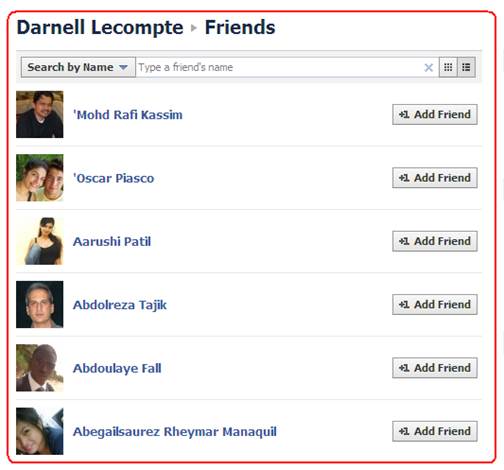This screenshot has height=470, width=504.
Task: Open Abdoulaye Fall profile link
Action: (117, 368)
